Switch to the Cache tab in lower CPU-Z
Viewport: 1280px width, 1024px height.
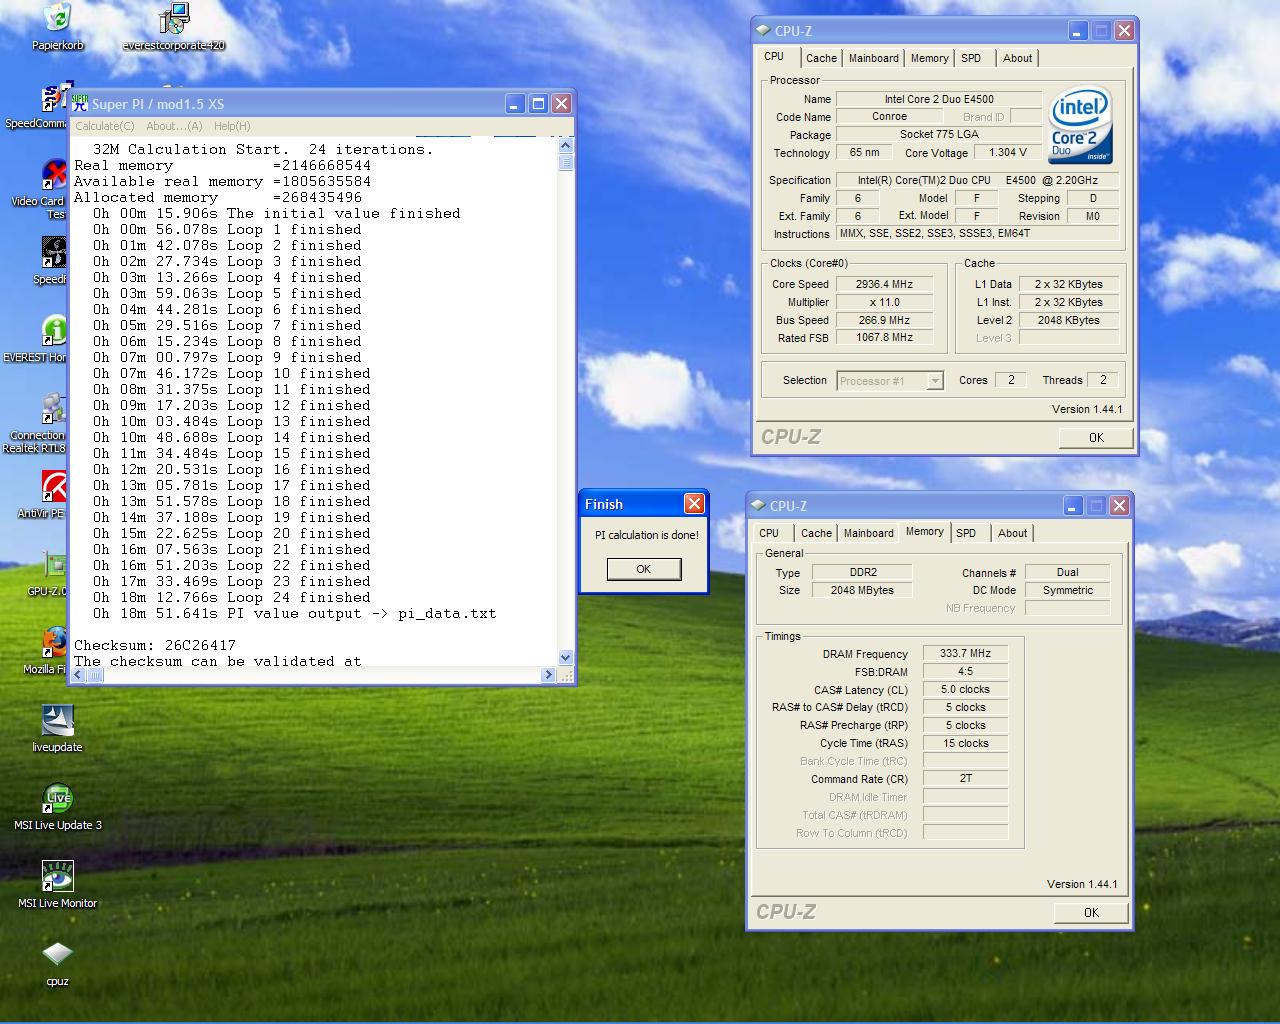[x=816, y=533]
